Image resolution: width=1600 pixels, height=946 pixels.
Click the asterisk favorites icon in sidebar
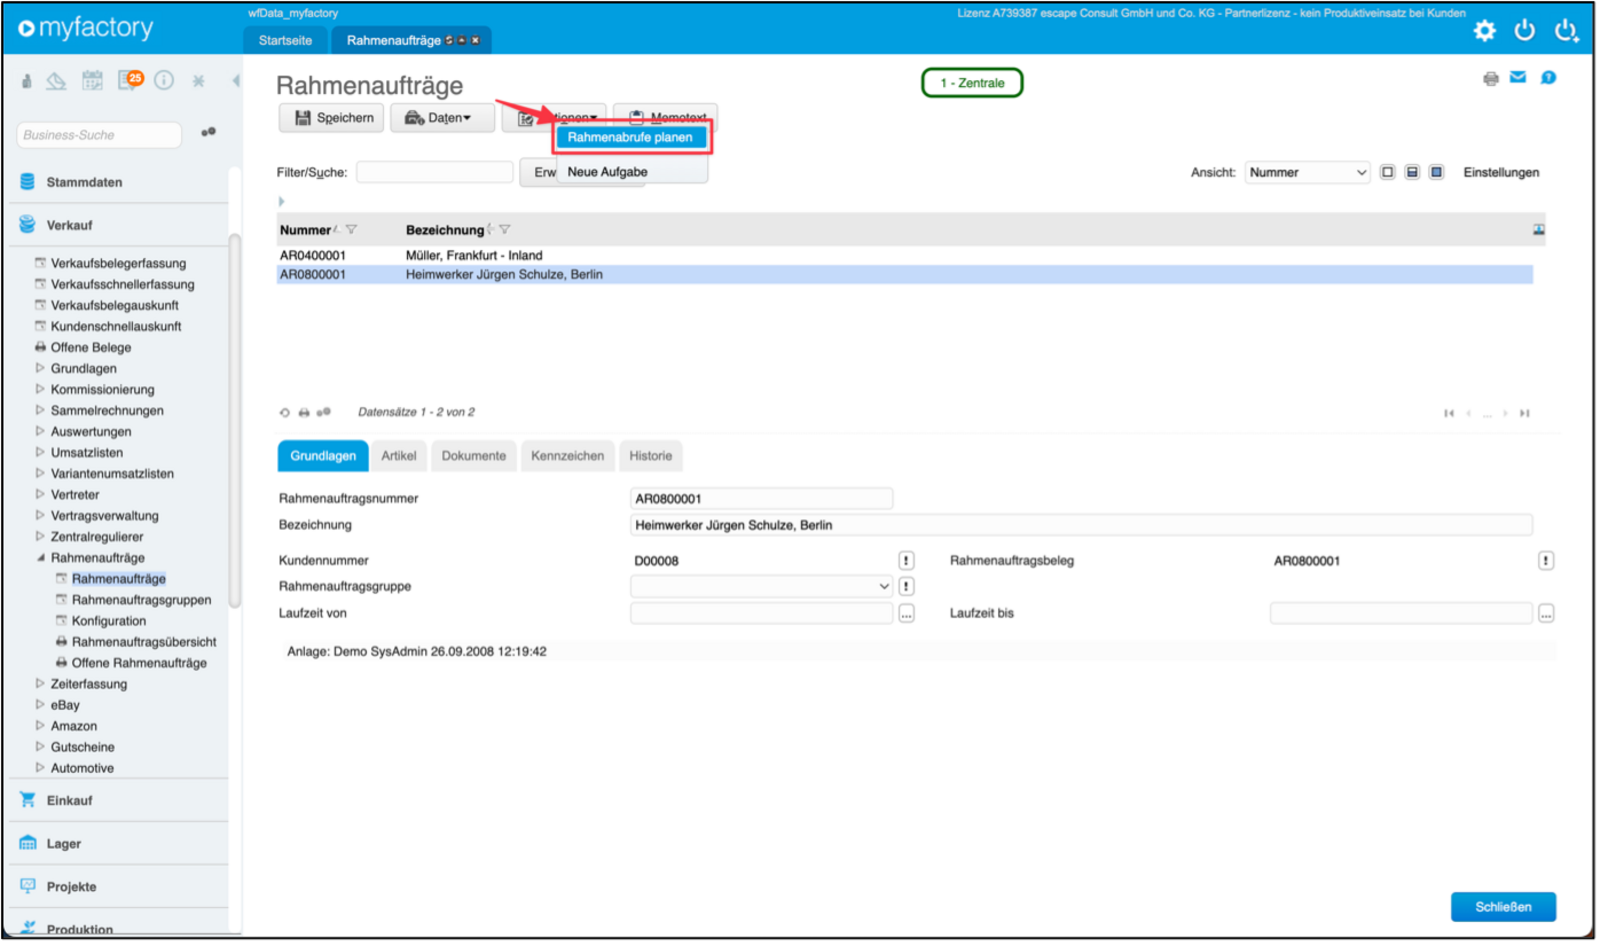pyautogui.click(x=198, y=81)
